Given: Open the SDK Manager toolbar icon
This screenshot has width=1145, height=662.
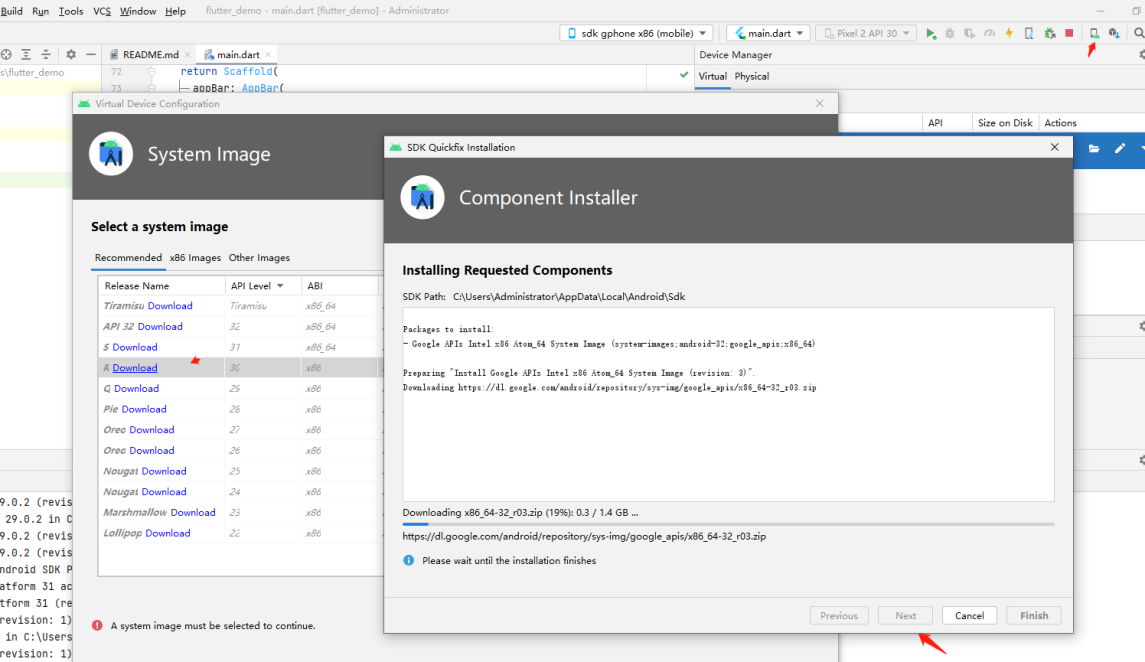Looking at the screenshot, I should click(1114, 34).
